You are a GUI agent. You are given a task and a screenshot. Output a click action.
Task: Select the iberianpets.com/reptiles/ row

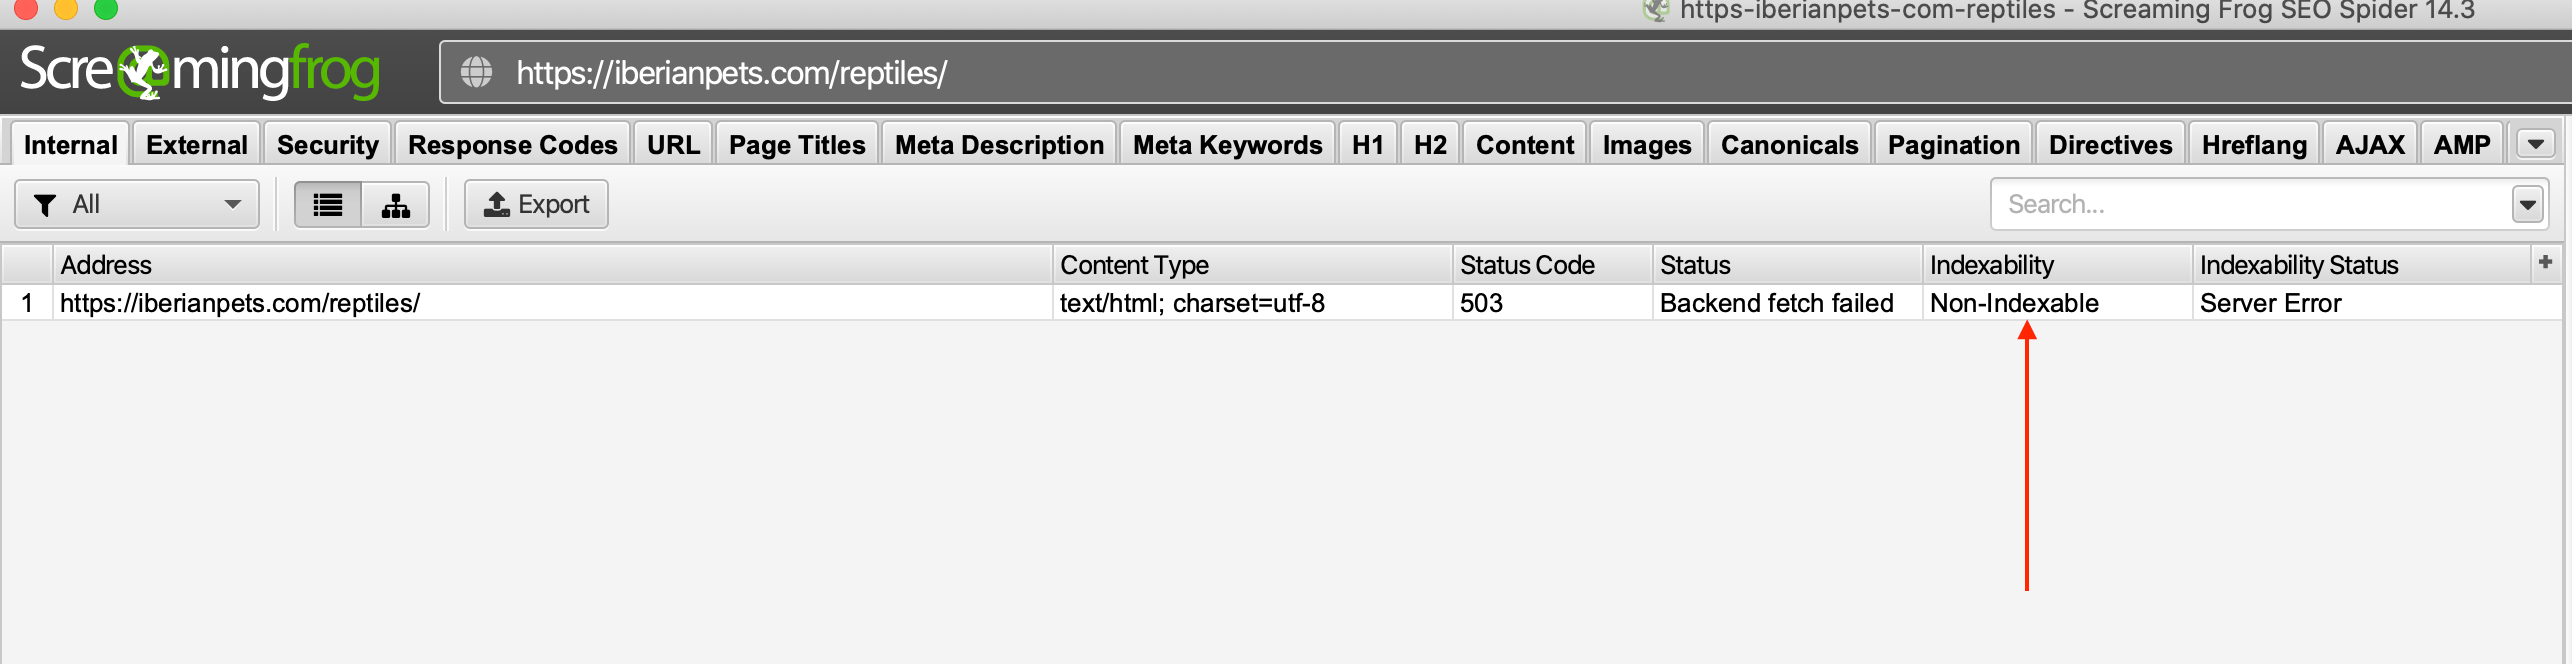(1282, 303)
